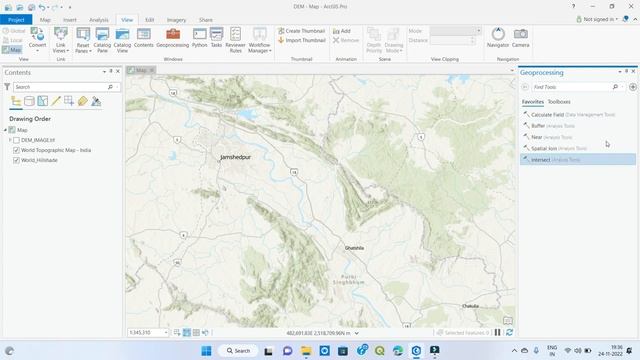Pause map drawing
Screen dimensions: 640x360
click(498, 333)
